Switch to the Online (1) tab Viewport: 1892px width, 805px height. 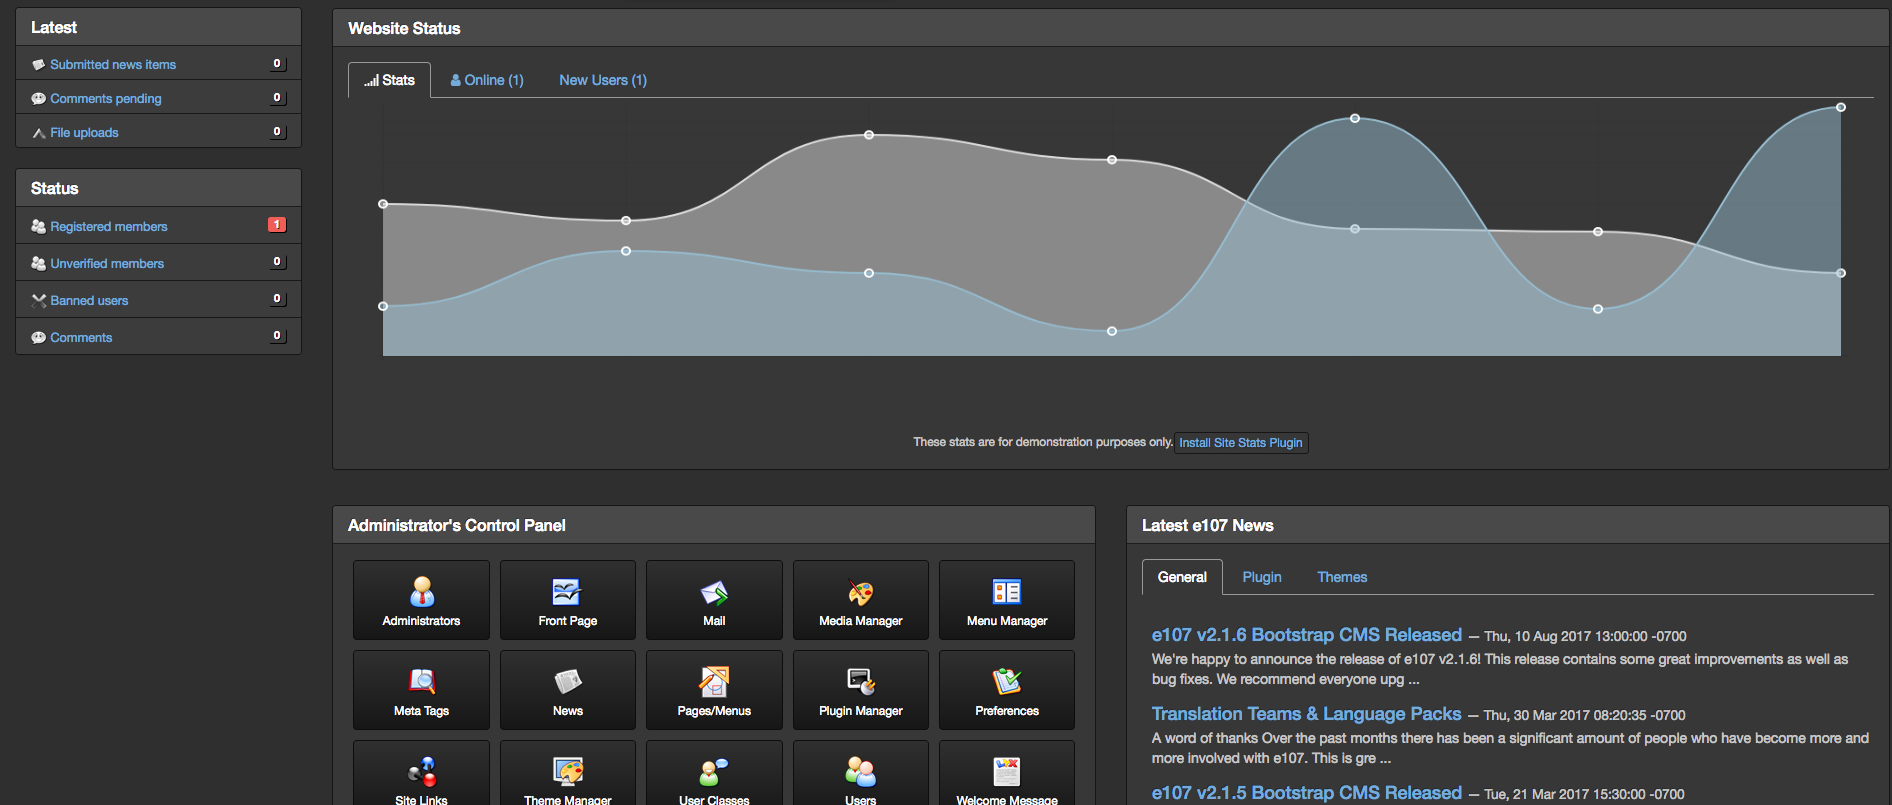coord(487,80)
